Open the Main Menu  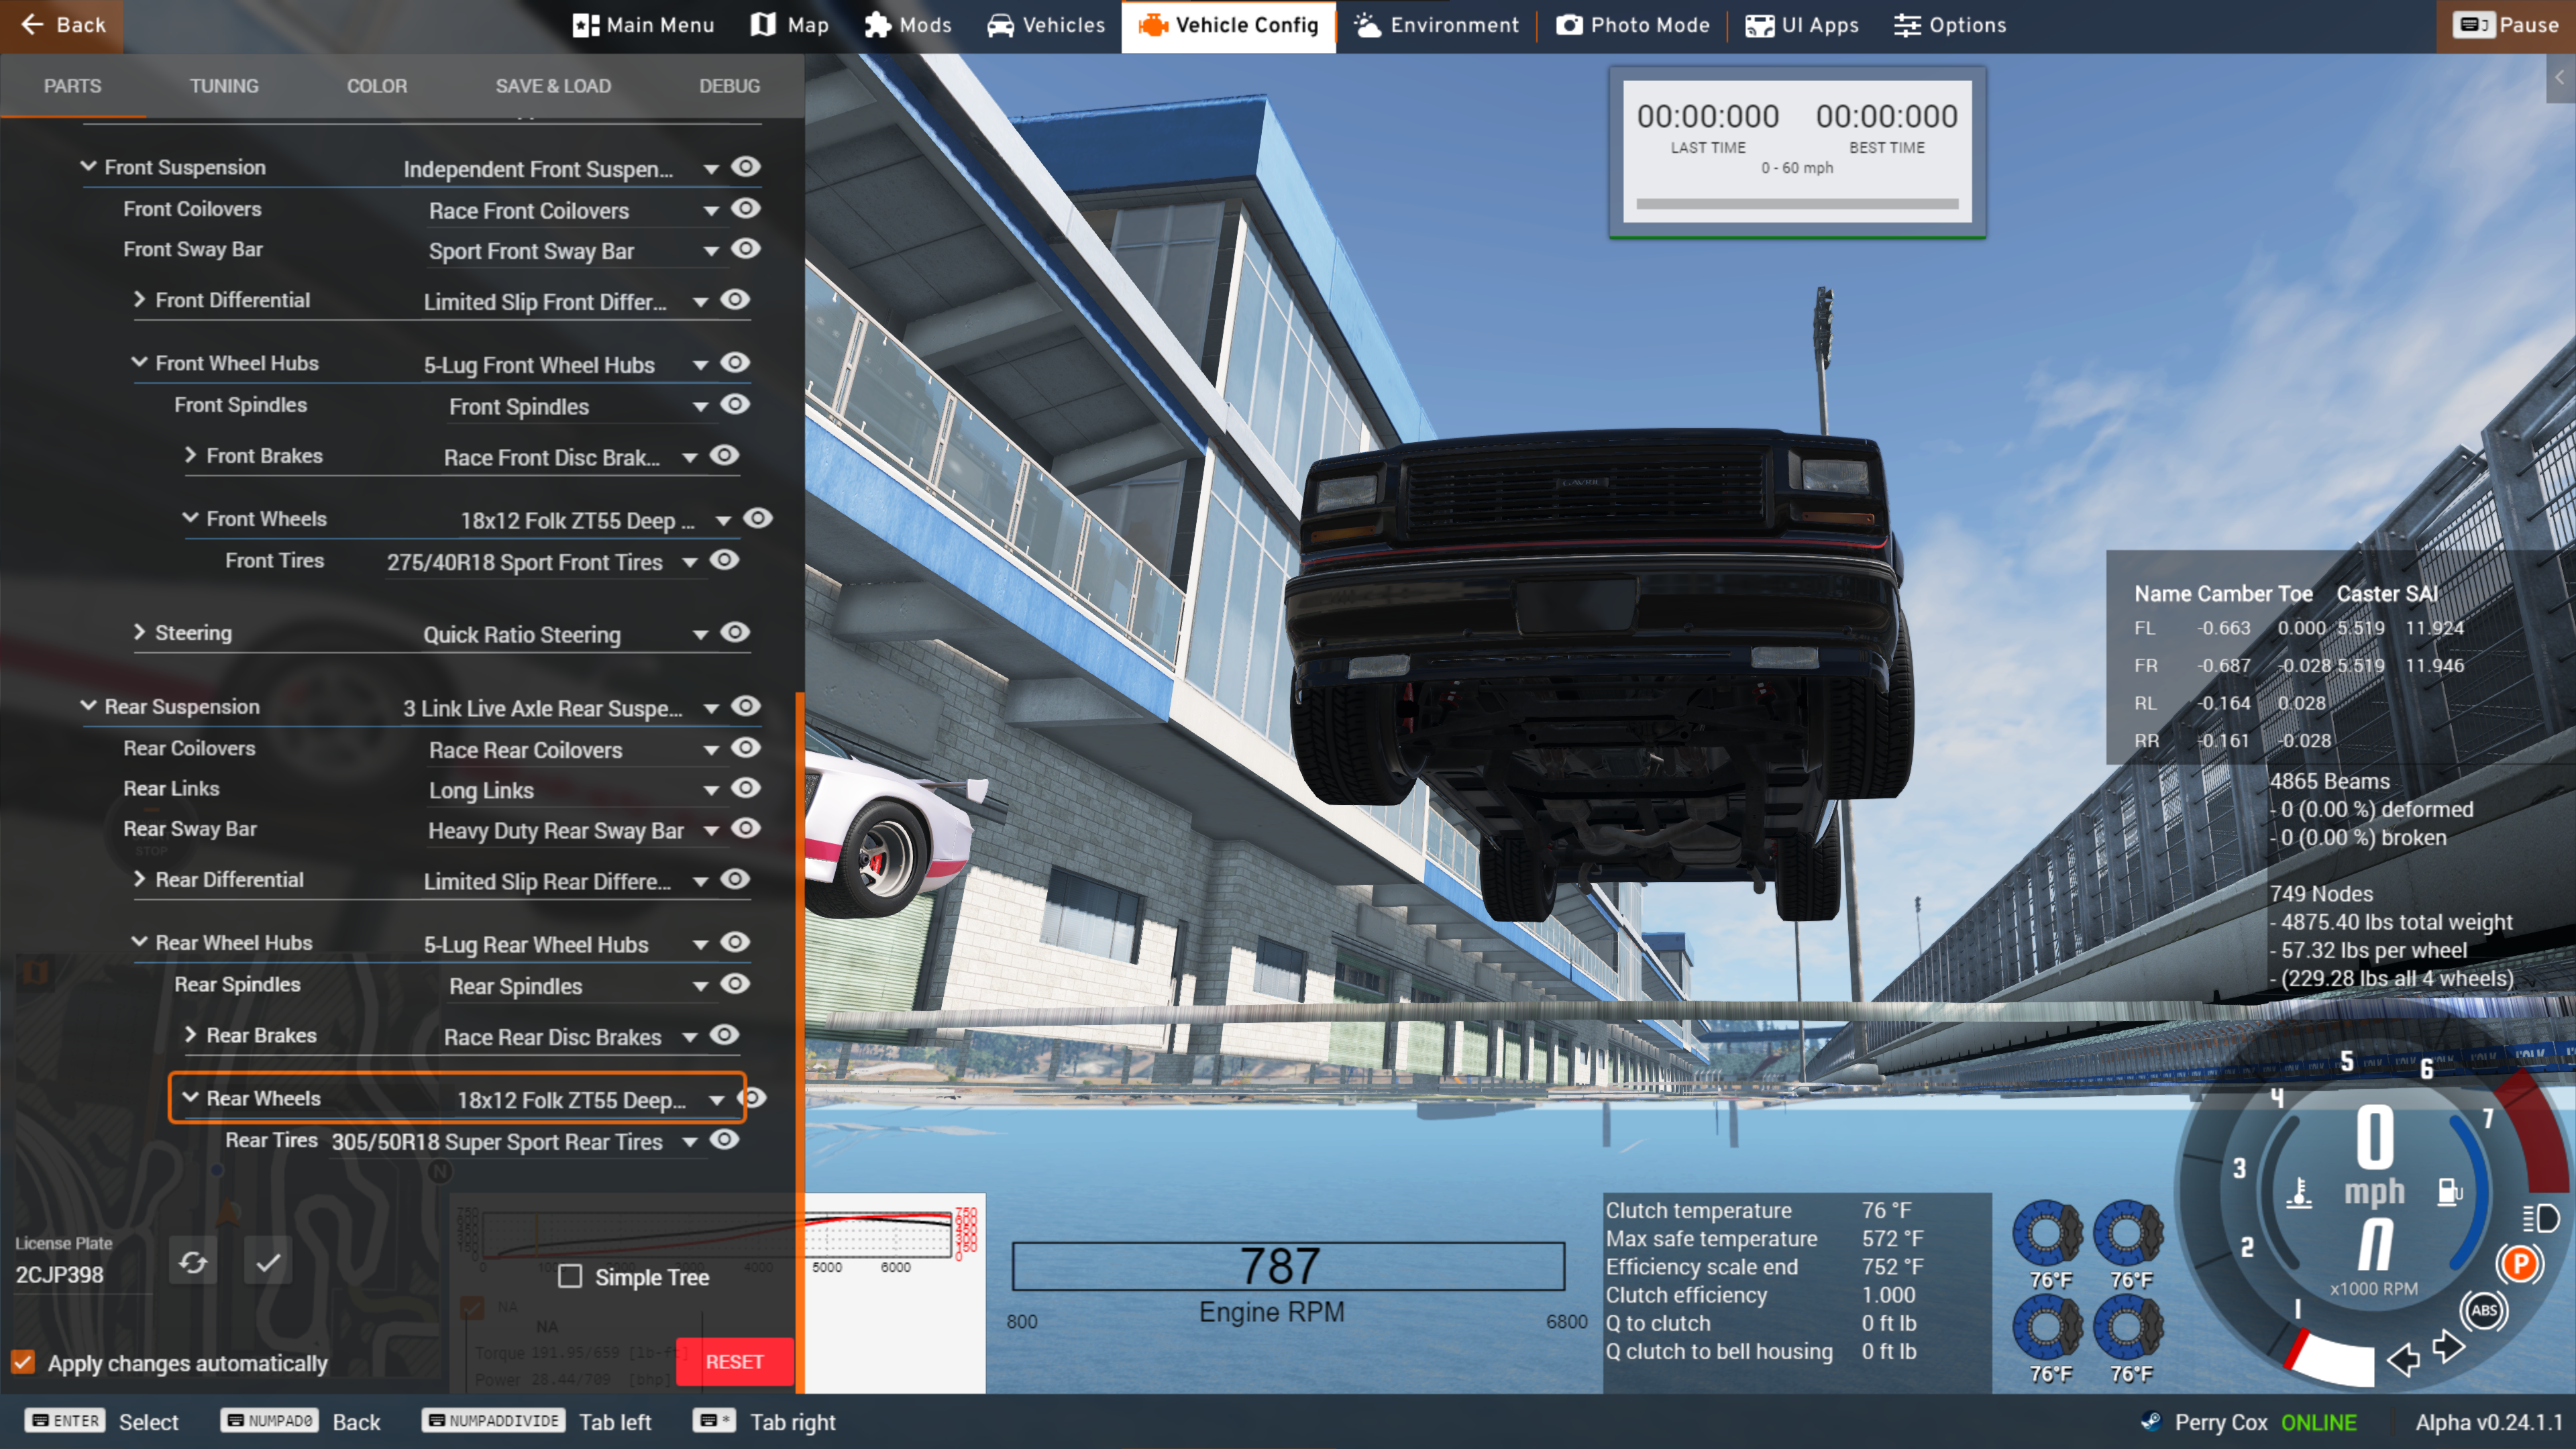coord(643,25)
